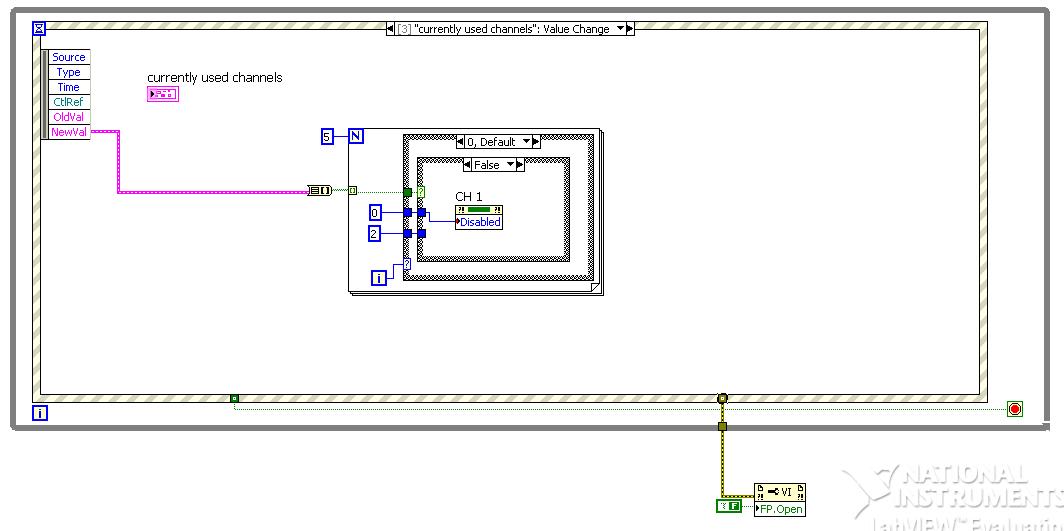The height and width of the screenshot is (531, 1064).
Task: Open the False case selector dropdown
Action: pyautogui.click(x=511, y=165)
